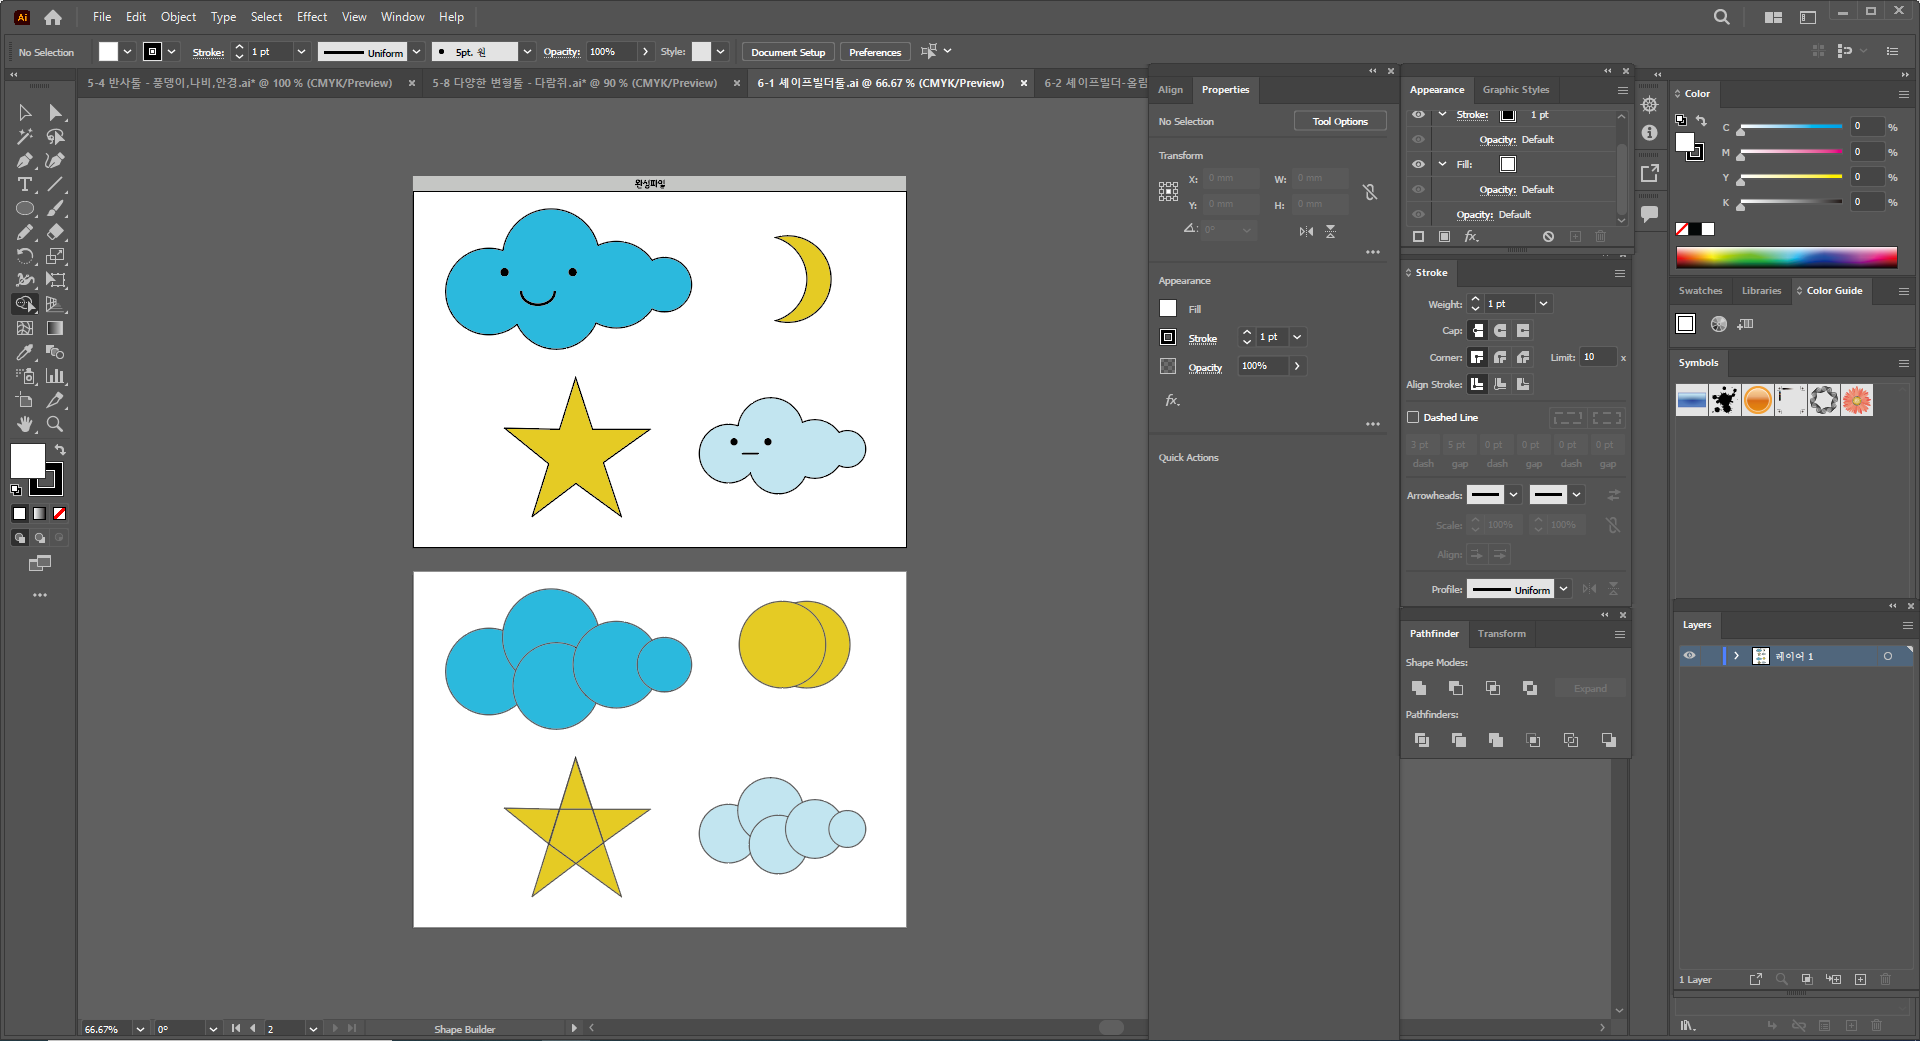Select the Line Segment tool
The height and width of the screenshot is (1041, 1920).
point(56,185)
